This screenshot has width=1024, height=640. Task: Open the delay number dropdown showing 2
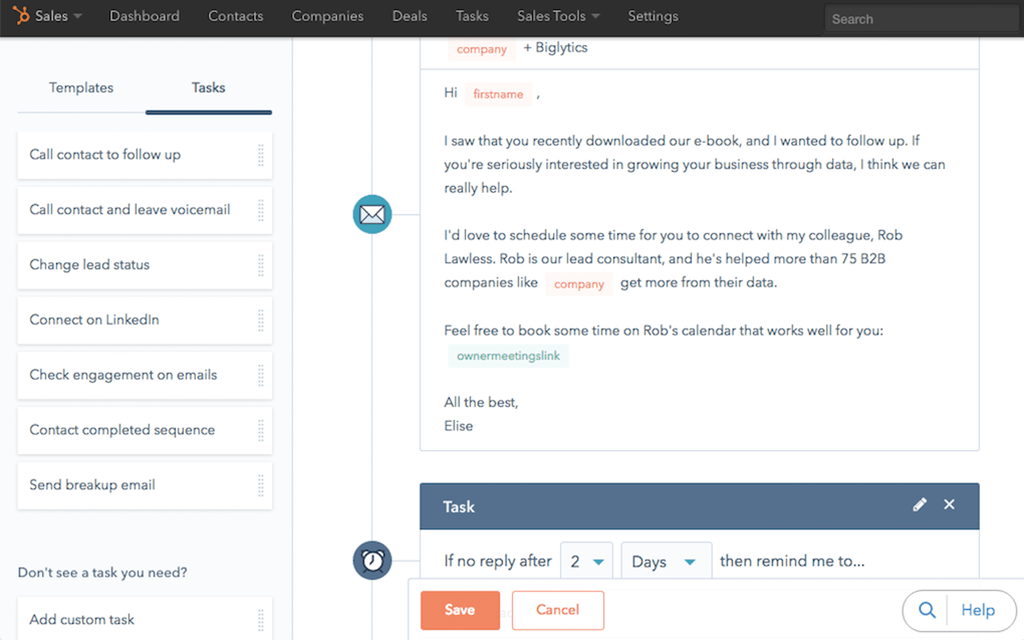click(x=586, y=561)
